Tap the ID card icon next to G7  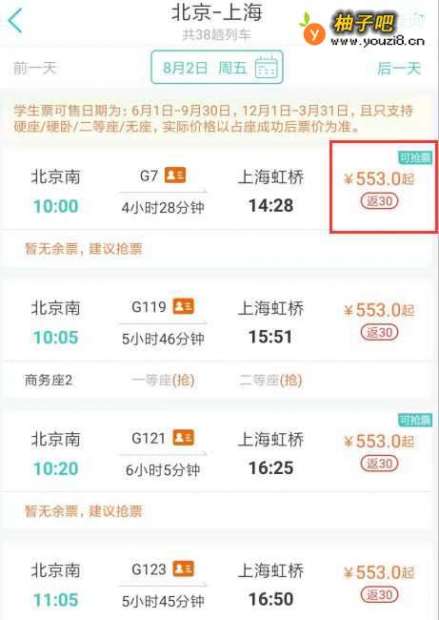pos(175,175)
